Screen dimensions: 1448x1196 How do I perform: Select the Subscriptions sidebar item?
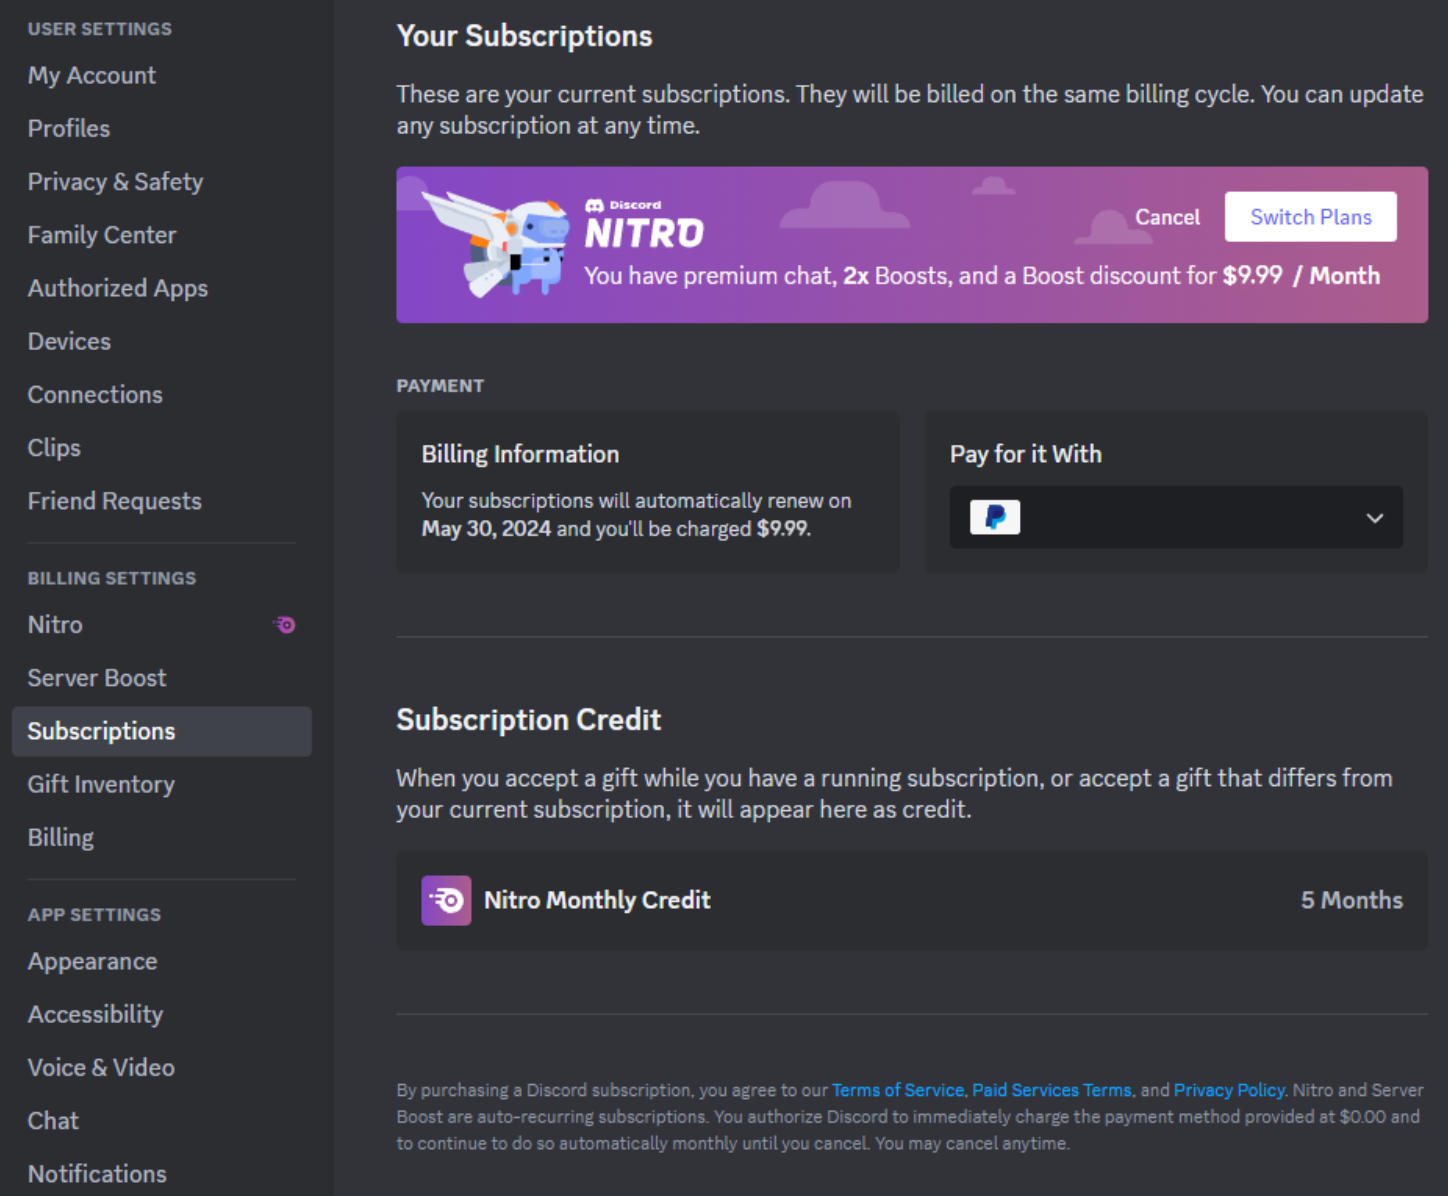pos(162,731)
